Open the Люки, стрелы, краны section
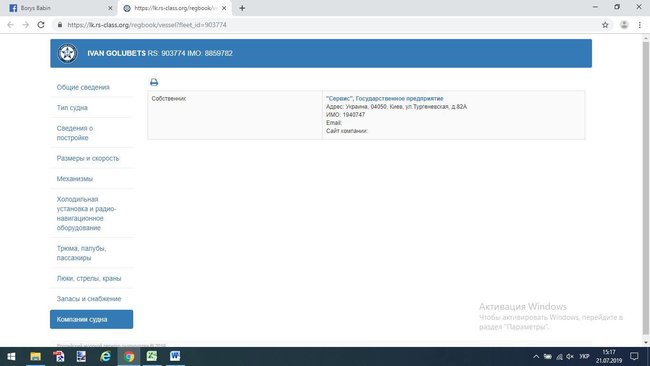The height and width of the screenshot is (366, 650). [x=89, y=279]
